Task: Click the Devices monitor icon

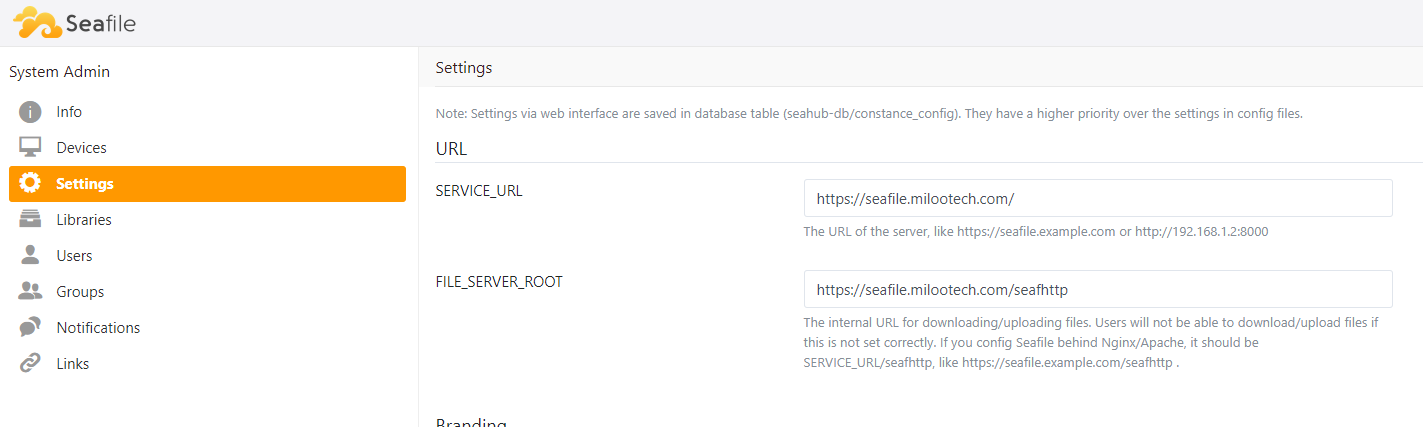Action: (x=30, y=148)
